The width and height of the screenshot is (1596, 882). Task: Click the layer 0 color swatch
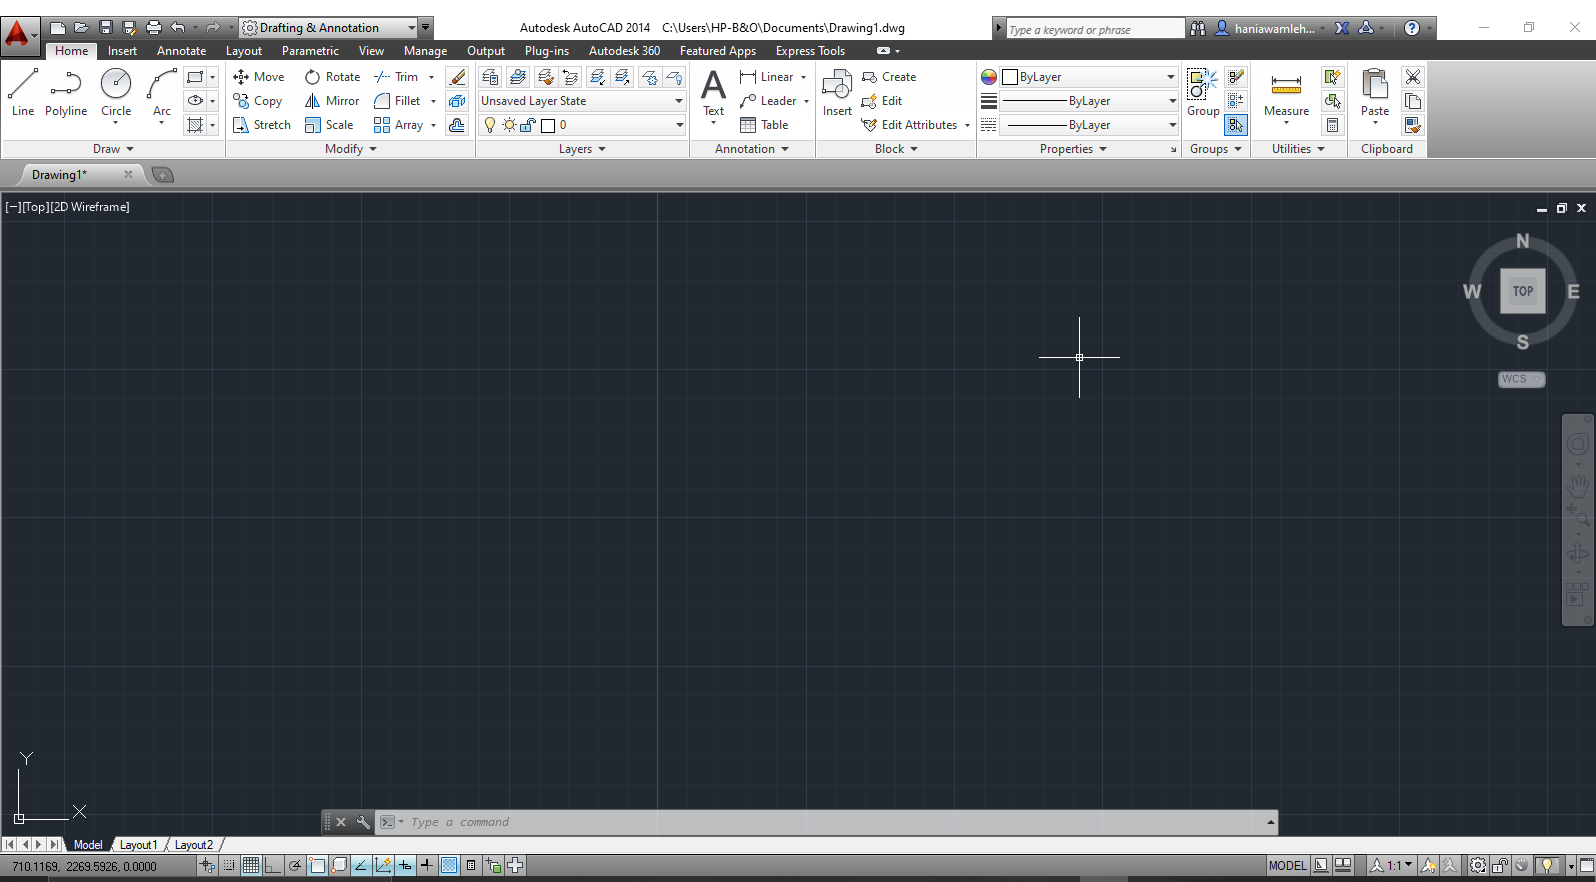pyautogui.click(x=548, y=125)
